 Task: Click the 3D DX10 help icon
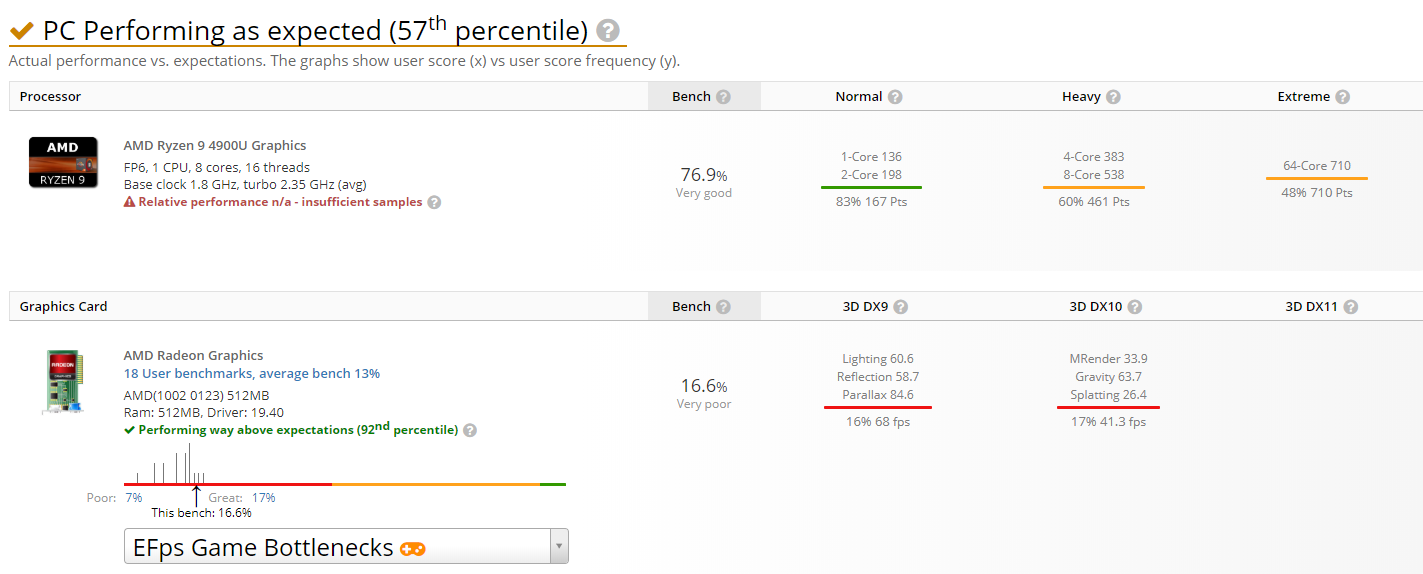point(1134,307)
